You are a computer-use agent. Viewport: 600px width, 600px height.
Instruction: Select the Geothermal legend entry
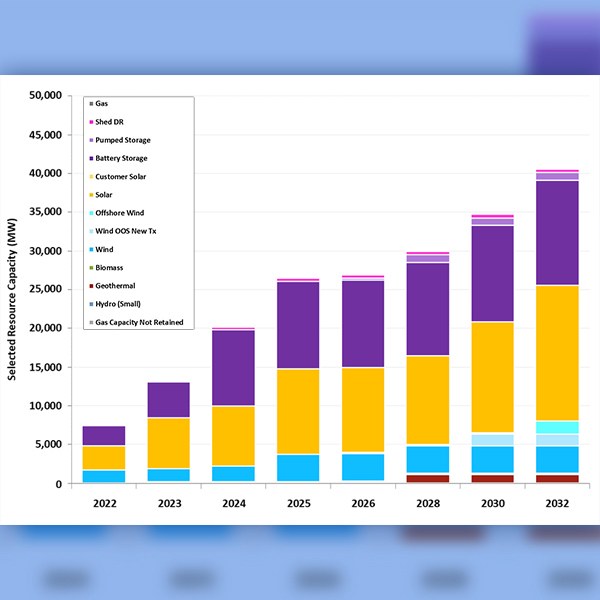click(117, 285)
